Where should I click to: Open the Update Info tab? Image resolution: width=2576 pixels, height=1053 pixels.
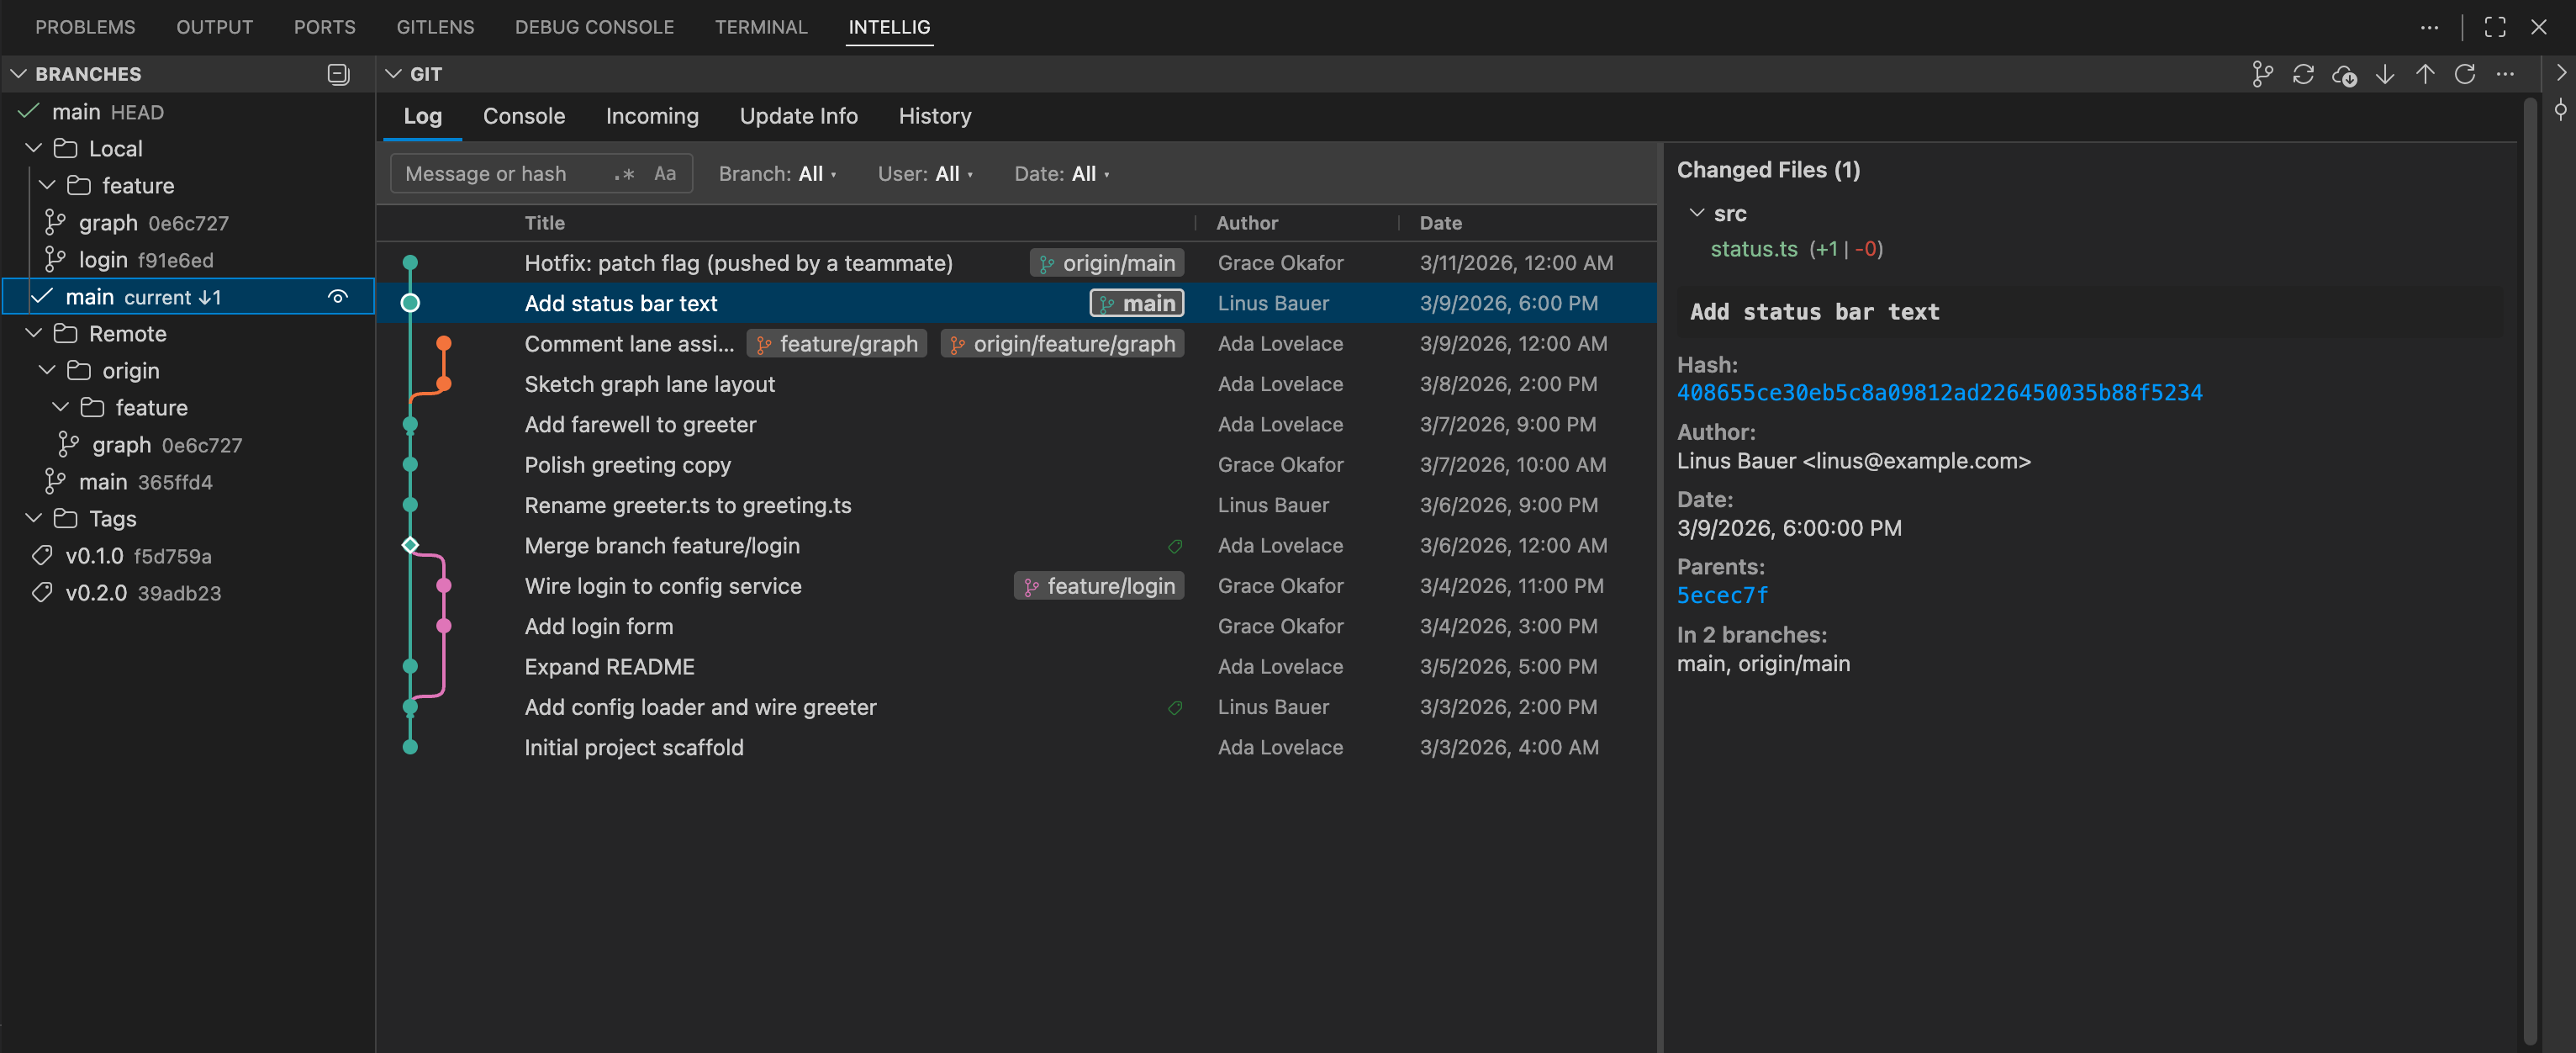pos(798,116)
